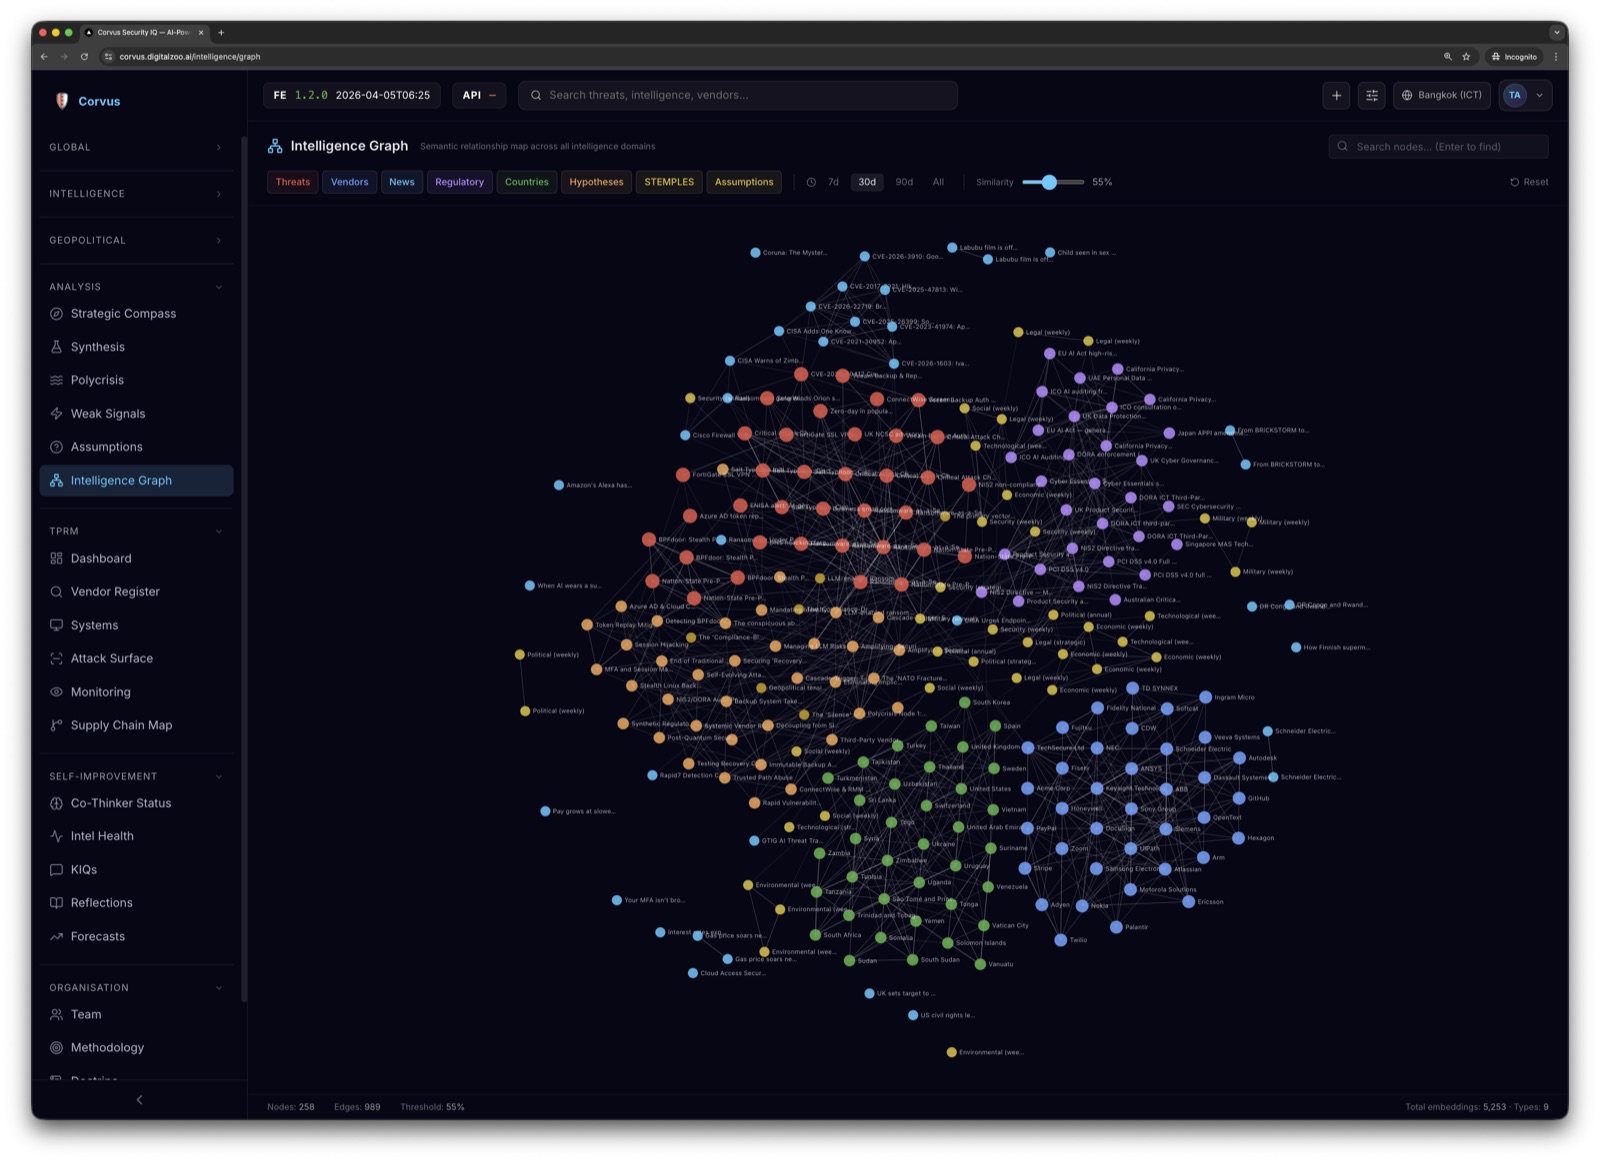Open TA user profile dropdown
Viewport: 1600px width, 1161px height.
[x=1526, y=96]
